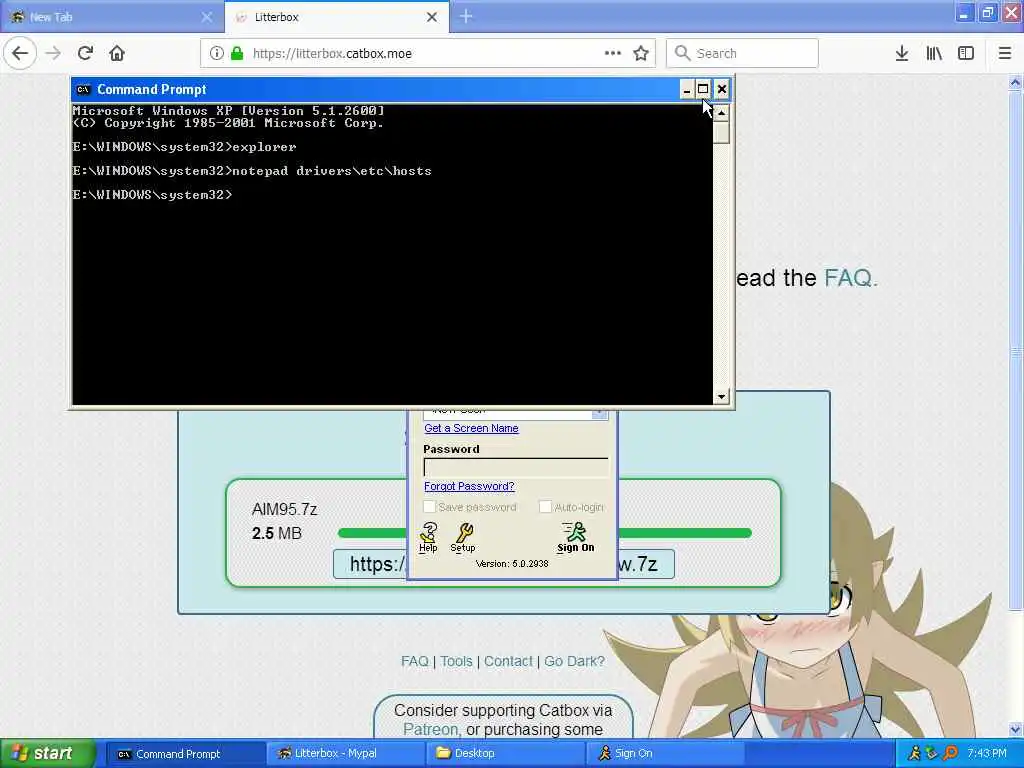Click Command Prompt scroll up arrow
The width and height of the screenshot is (1024, 768).
coord(721,113)
